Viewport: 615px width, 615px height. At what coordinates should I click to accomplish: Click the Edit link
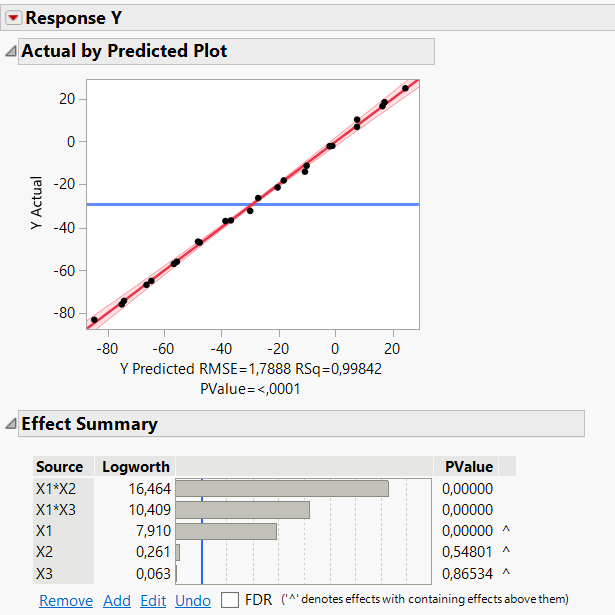point(153,601)
